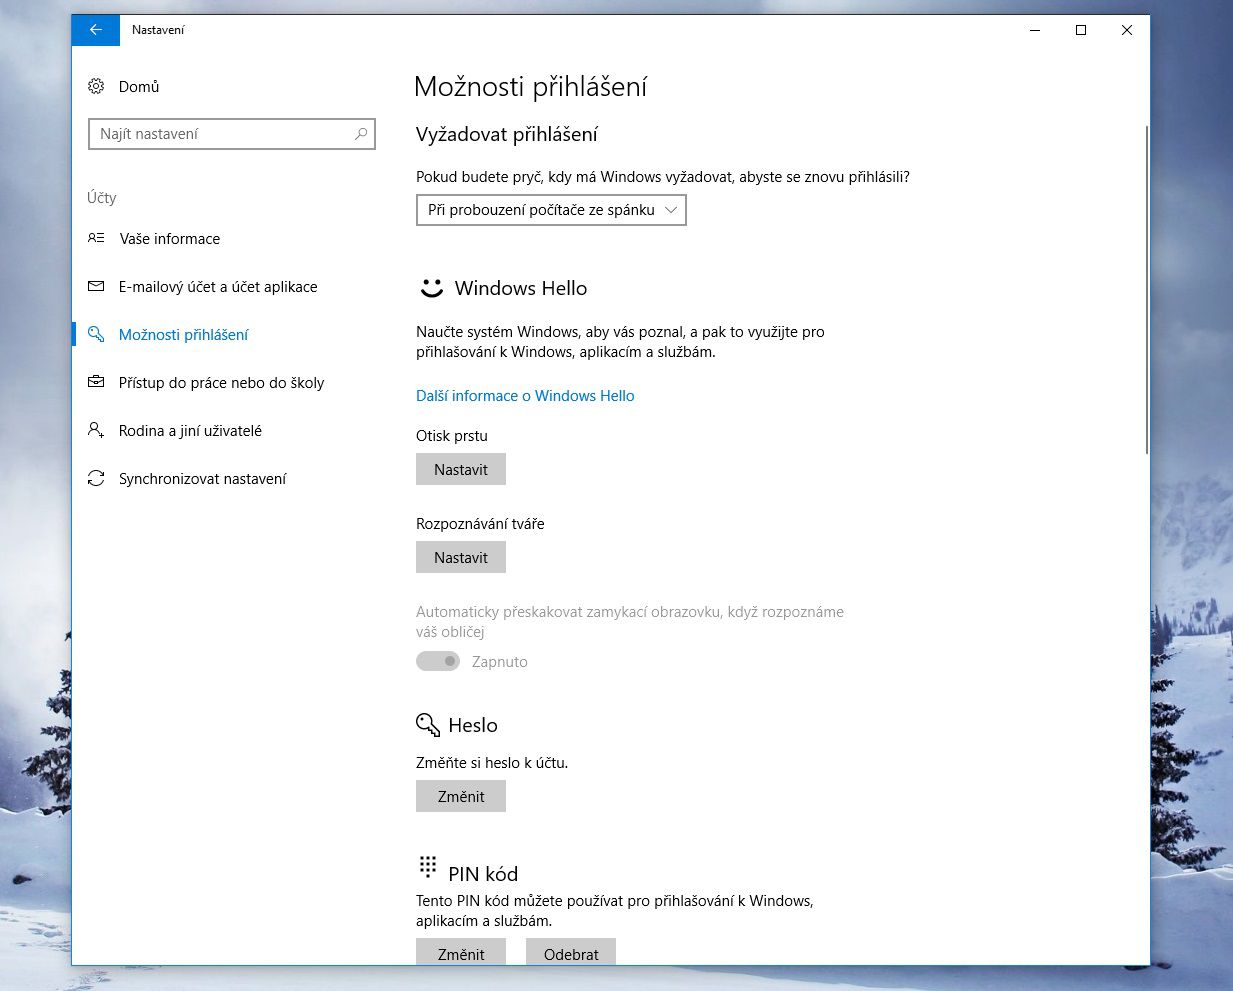Click the Rodina a jiní uživatelé icon
1233x991 pixels.
click(x=96, y=430)
